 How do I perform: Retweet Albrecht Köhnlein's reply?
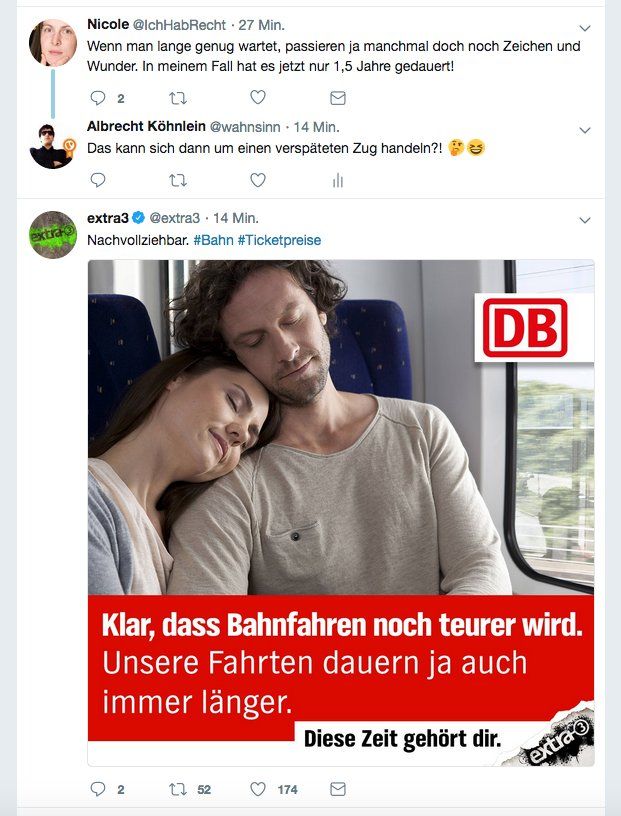click(x=178, y=180)
